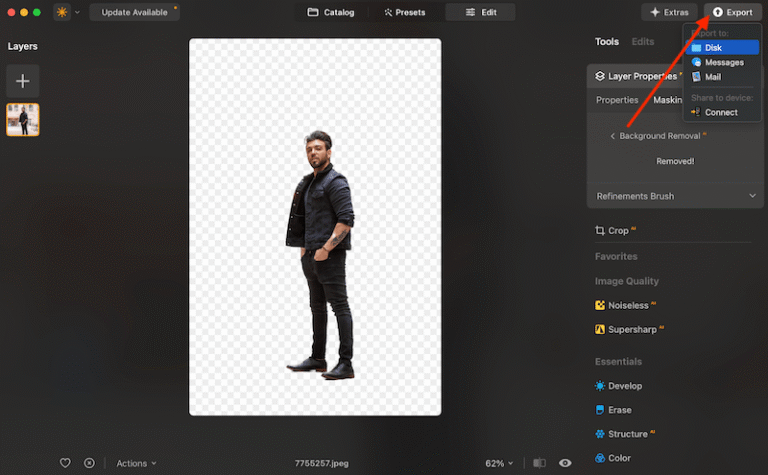Image resolution: width=768 pixels, height=475 pixels.
Task: Click the Luminar sun logo icon
Action: [x=62, y=12]
